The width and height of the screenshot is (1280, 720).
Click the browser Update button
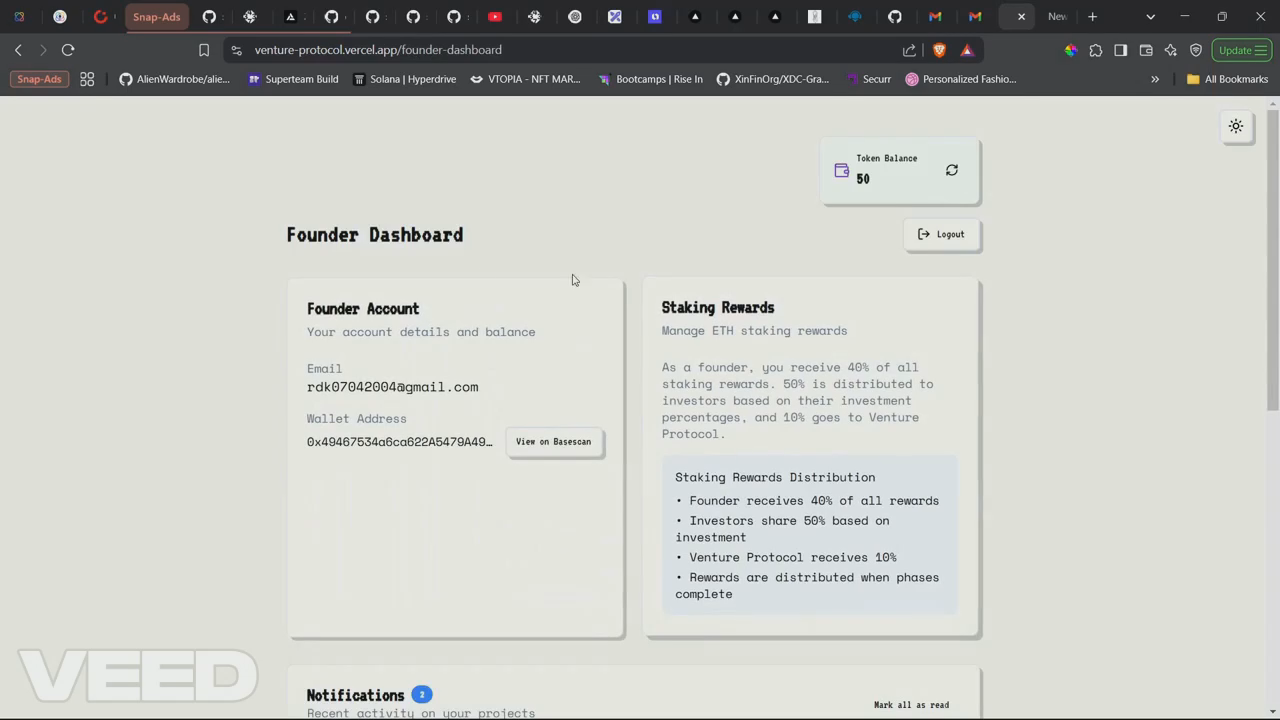[1241, 50]
